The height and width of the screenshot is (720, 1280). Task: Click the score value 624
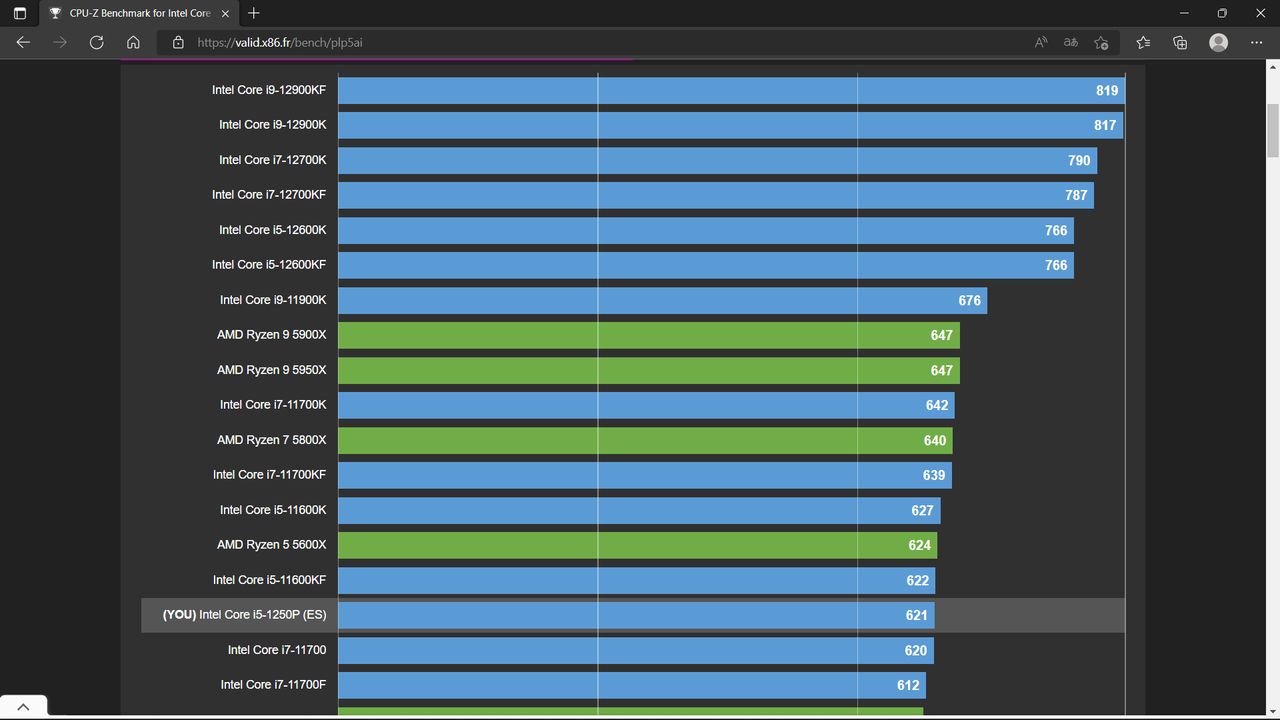click(x=920, y=545)
